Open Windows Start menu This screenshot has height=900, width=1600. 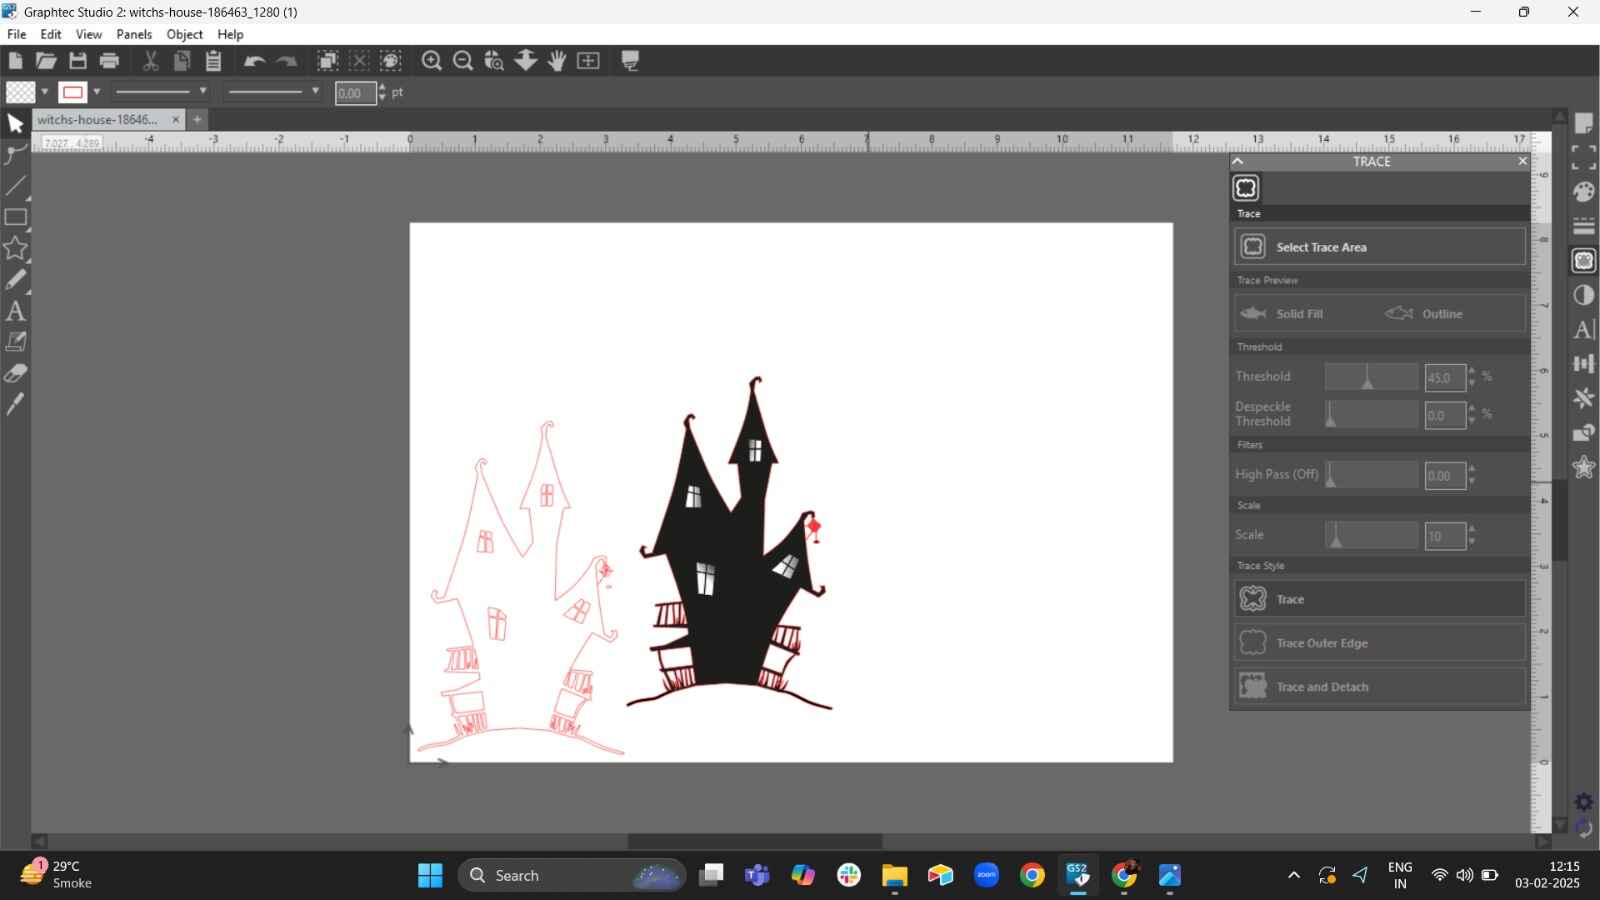(430, 875)
